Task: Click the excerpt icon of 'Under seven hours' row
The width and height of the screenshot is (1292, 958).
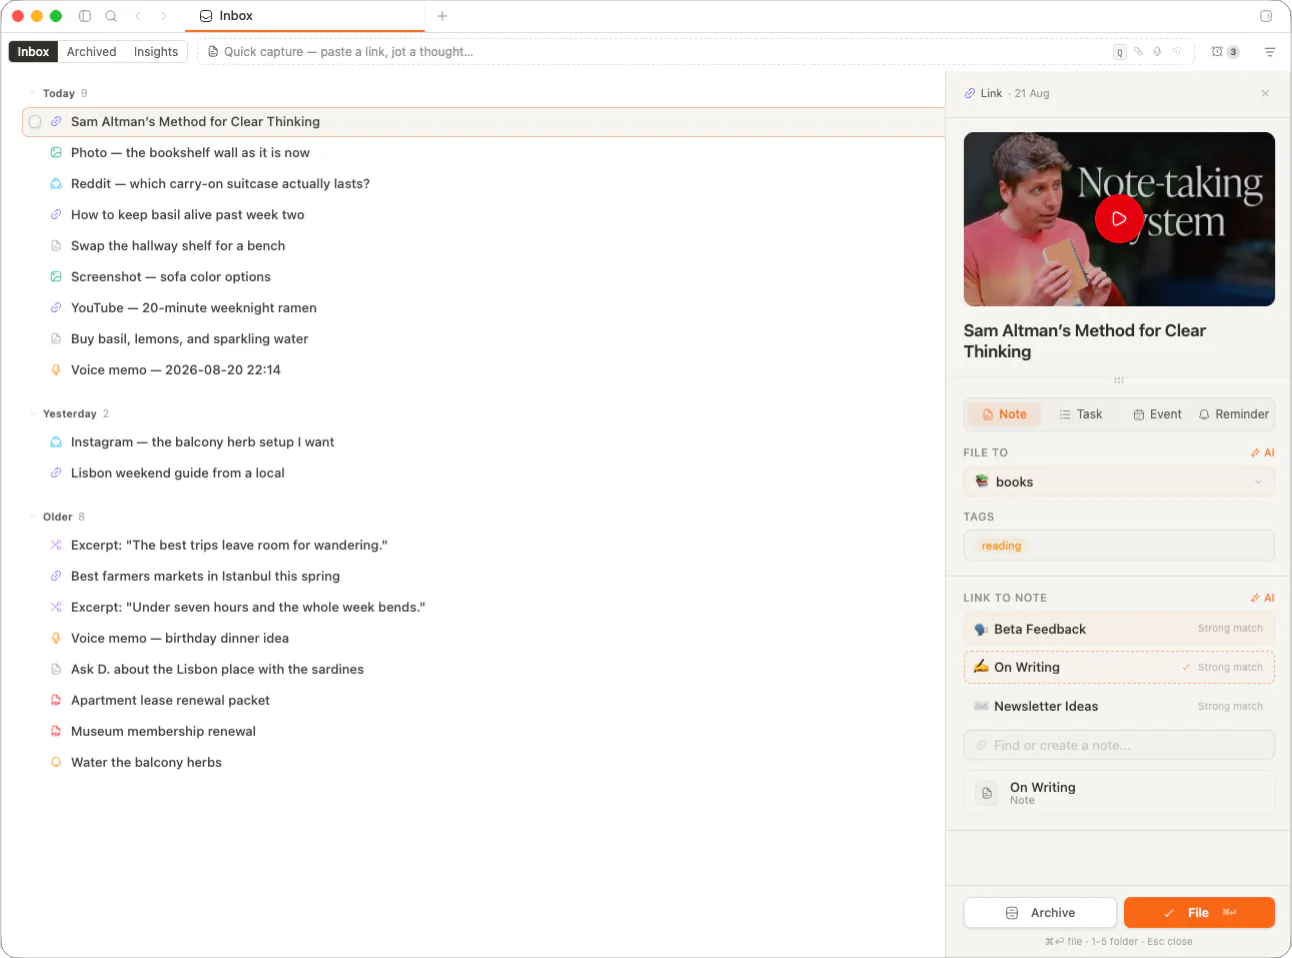Action: [56, 608]
